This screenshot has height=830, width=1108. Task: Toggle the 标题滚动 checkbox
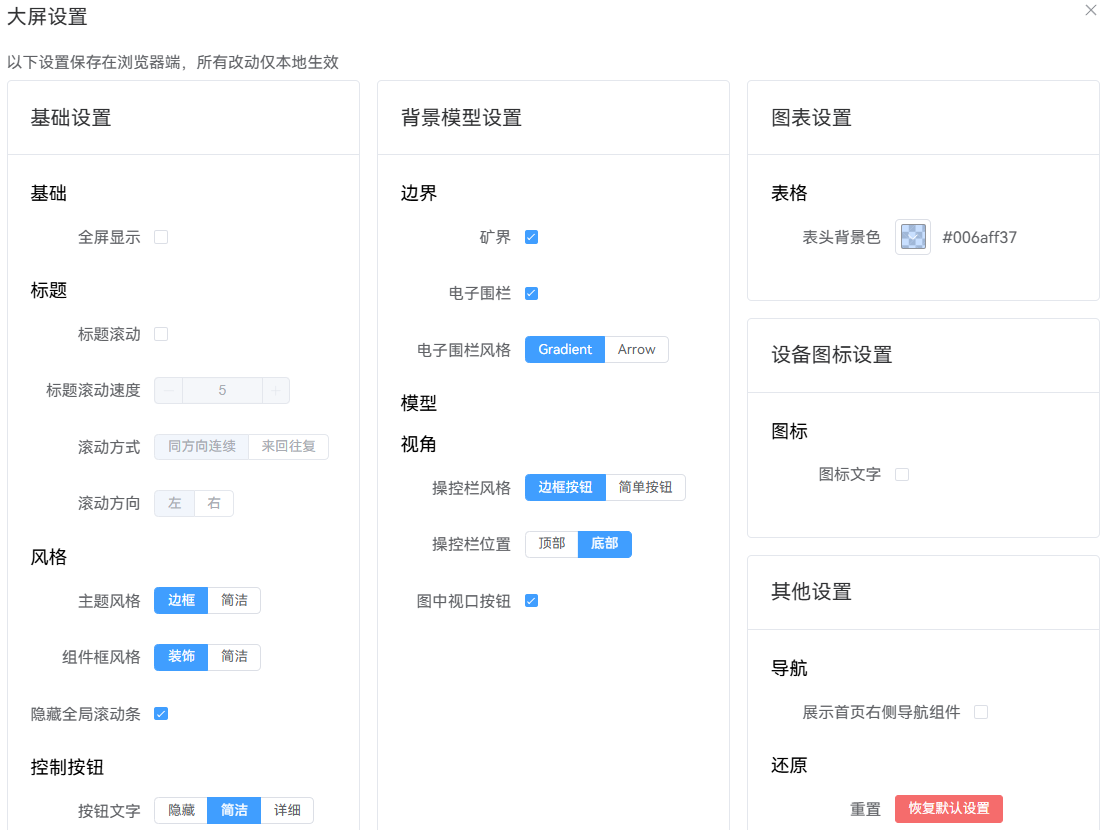(x=161, y=334)
